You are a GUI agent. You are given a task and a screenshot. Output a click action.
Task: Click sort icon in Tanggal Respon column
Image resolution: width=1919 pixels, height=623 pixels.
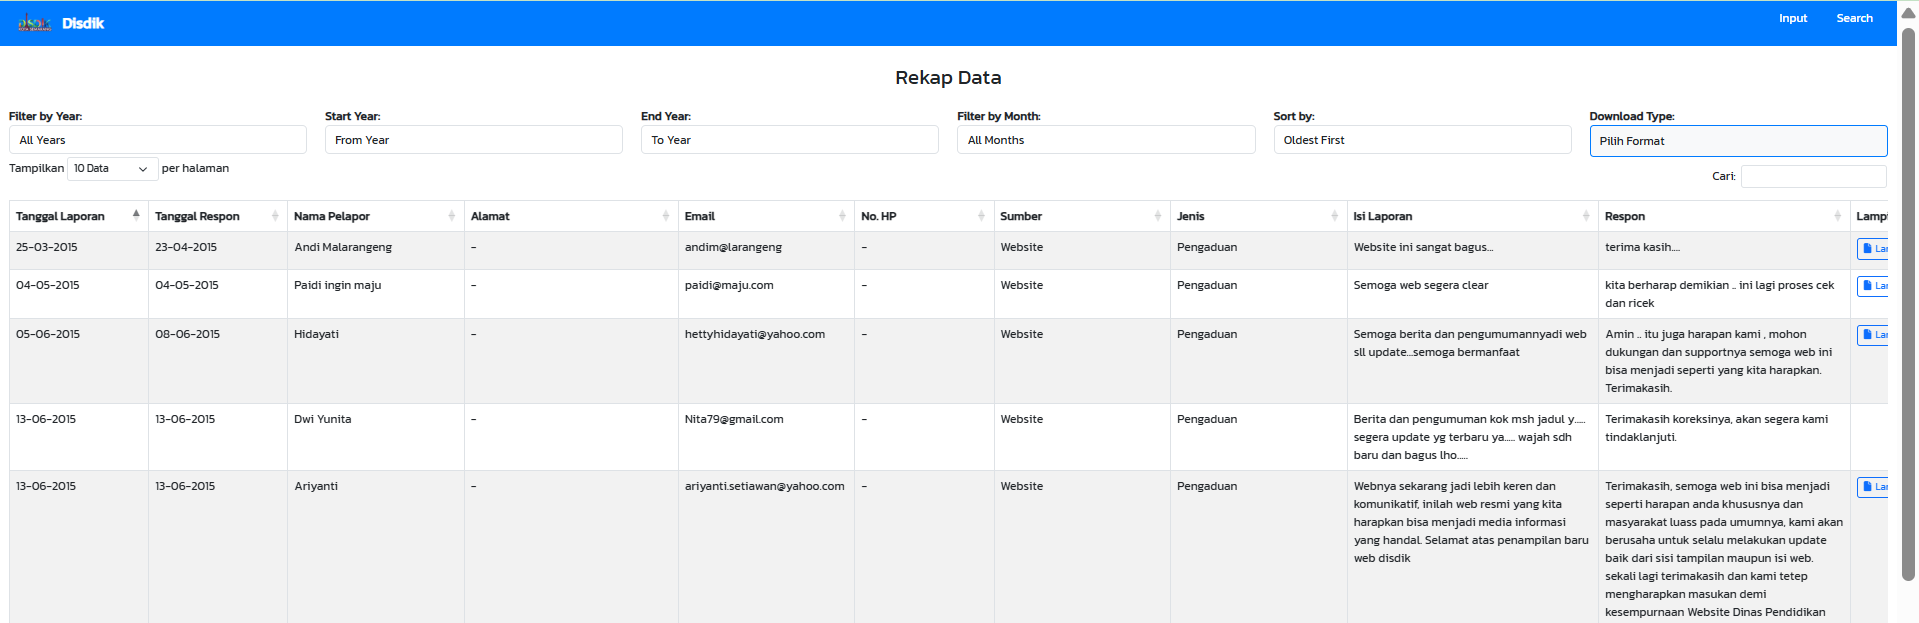coord(275,216)
